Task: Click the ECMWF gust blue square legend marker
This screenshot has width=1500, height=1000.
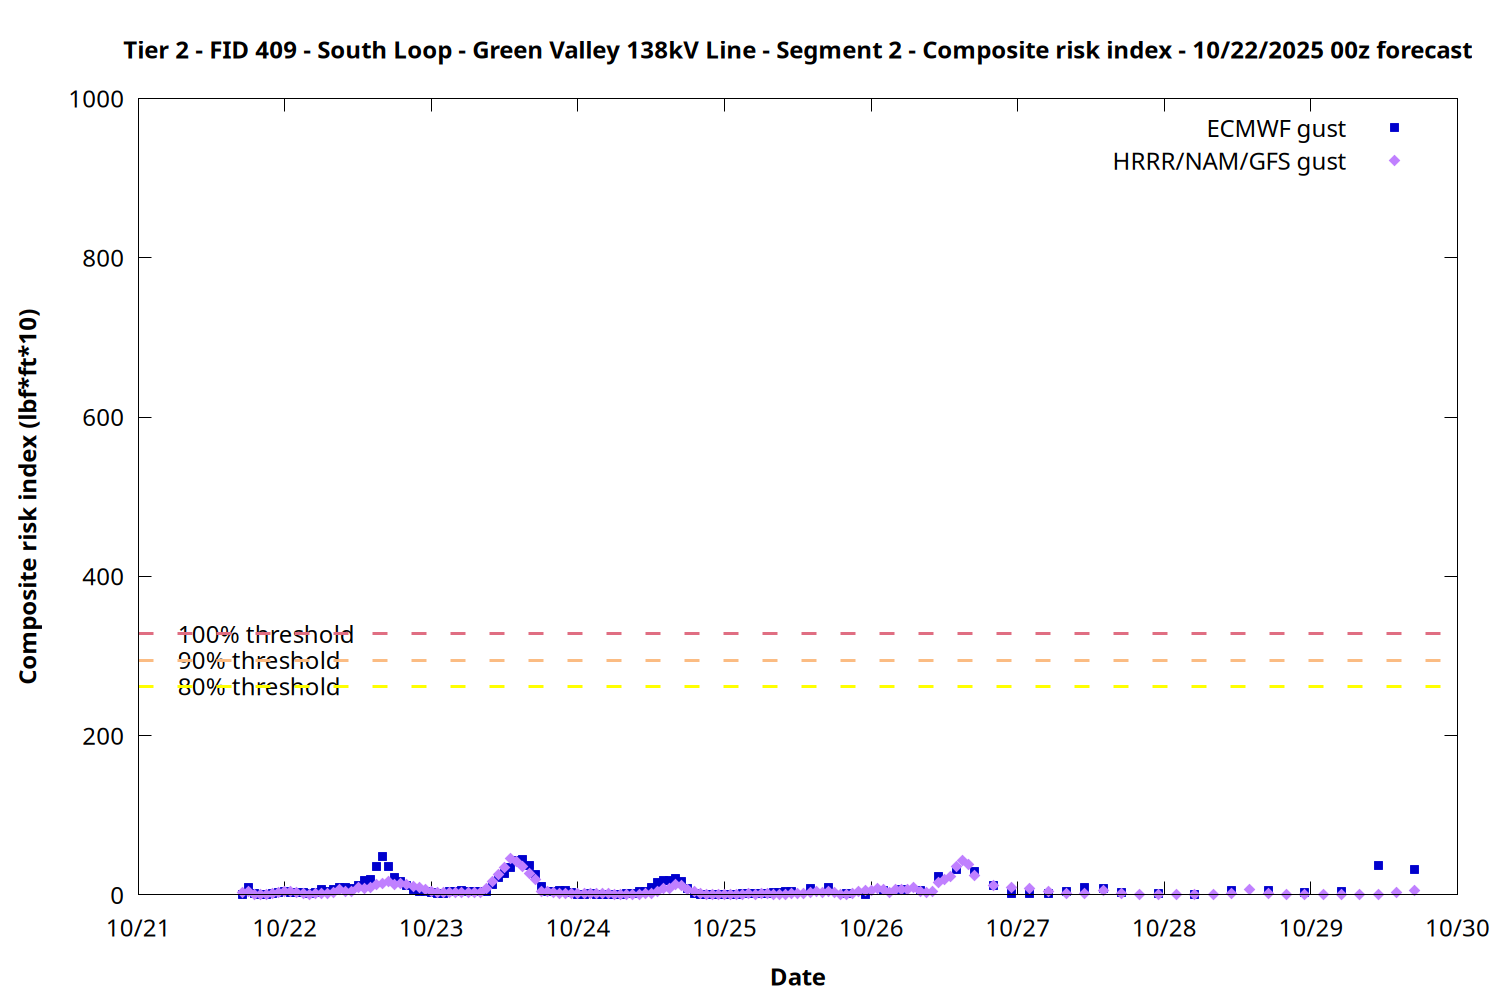Action: click(1394, 128)
